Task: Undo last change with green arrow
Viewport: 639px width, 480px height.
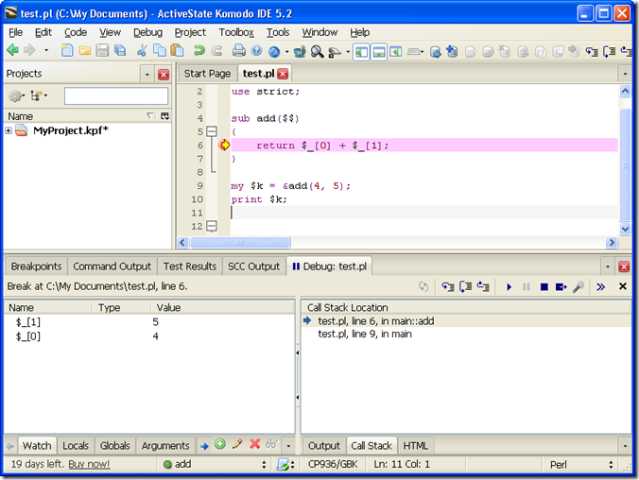Action: 199,51
